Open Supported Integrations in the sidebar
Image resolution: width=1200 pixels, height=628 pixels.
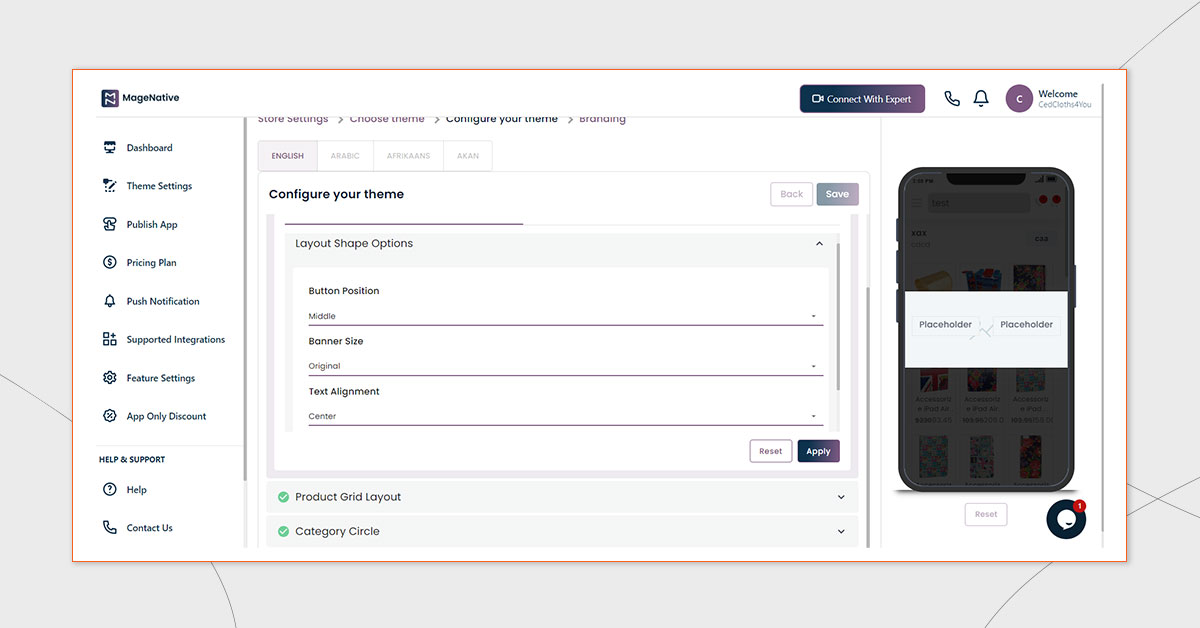[176, 340]
